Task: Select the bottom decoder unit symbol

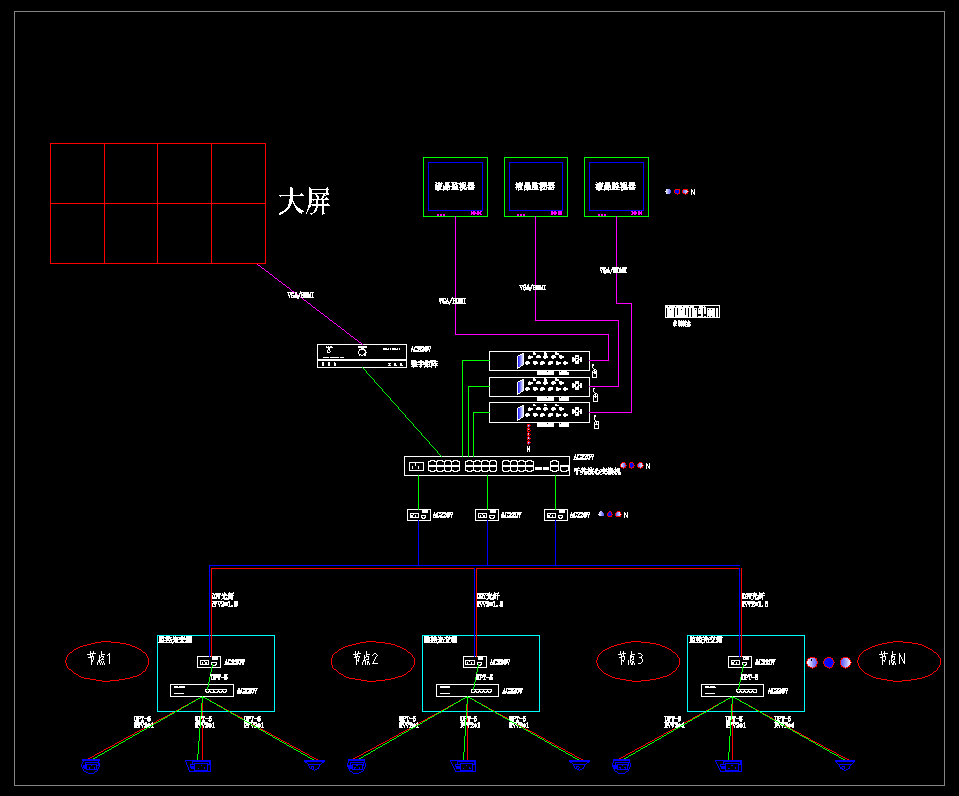Action: pos(539,412)
